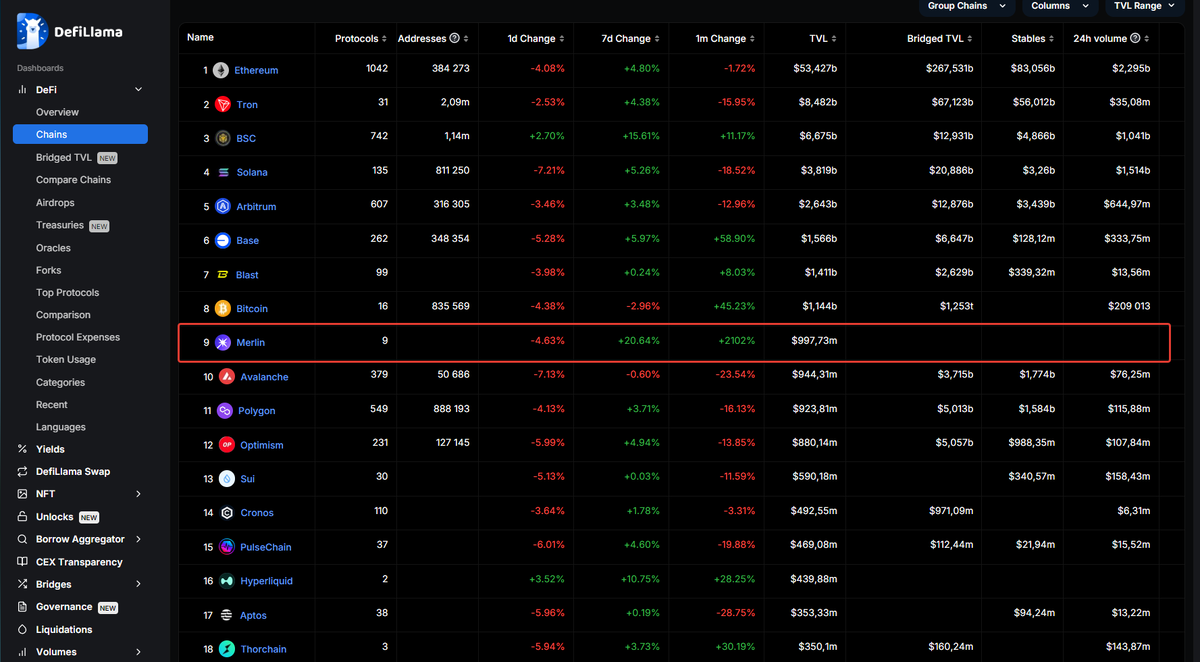Image resolution: width=1200 pixels, height=662 pixels.
Task: Collapse the DeFi sidebar section
Action: point(138,90)
